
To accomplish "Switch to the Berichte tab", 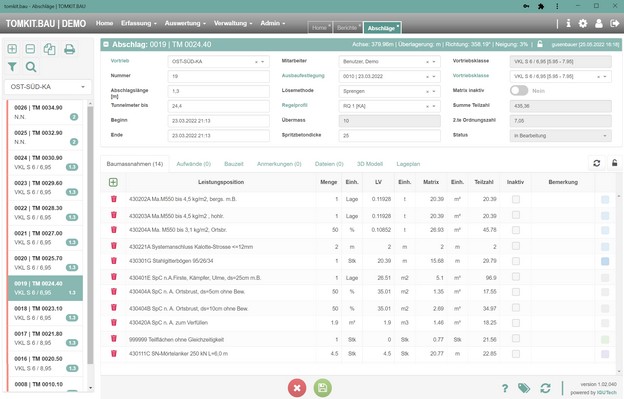I will coord(348,27).
